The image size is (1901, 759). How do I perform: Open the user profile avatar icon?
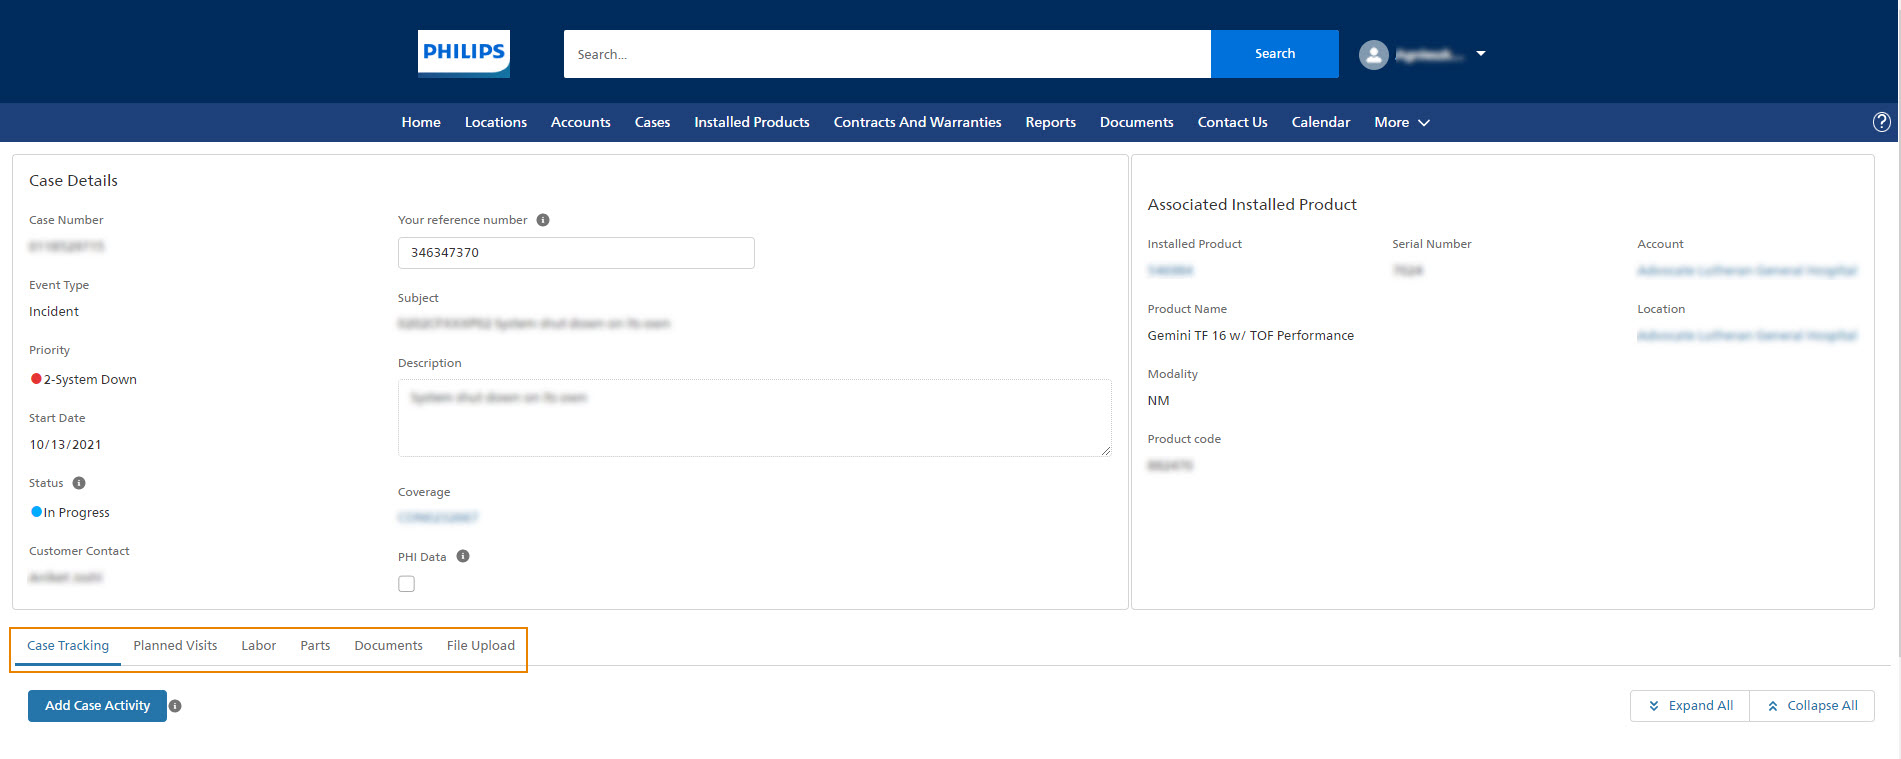click(x=1373, y=55)
